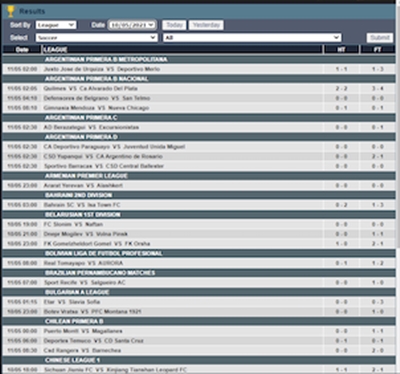
Task: Select Chilean Primera B league header
Action: tap(199, 321)
